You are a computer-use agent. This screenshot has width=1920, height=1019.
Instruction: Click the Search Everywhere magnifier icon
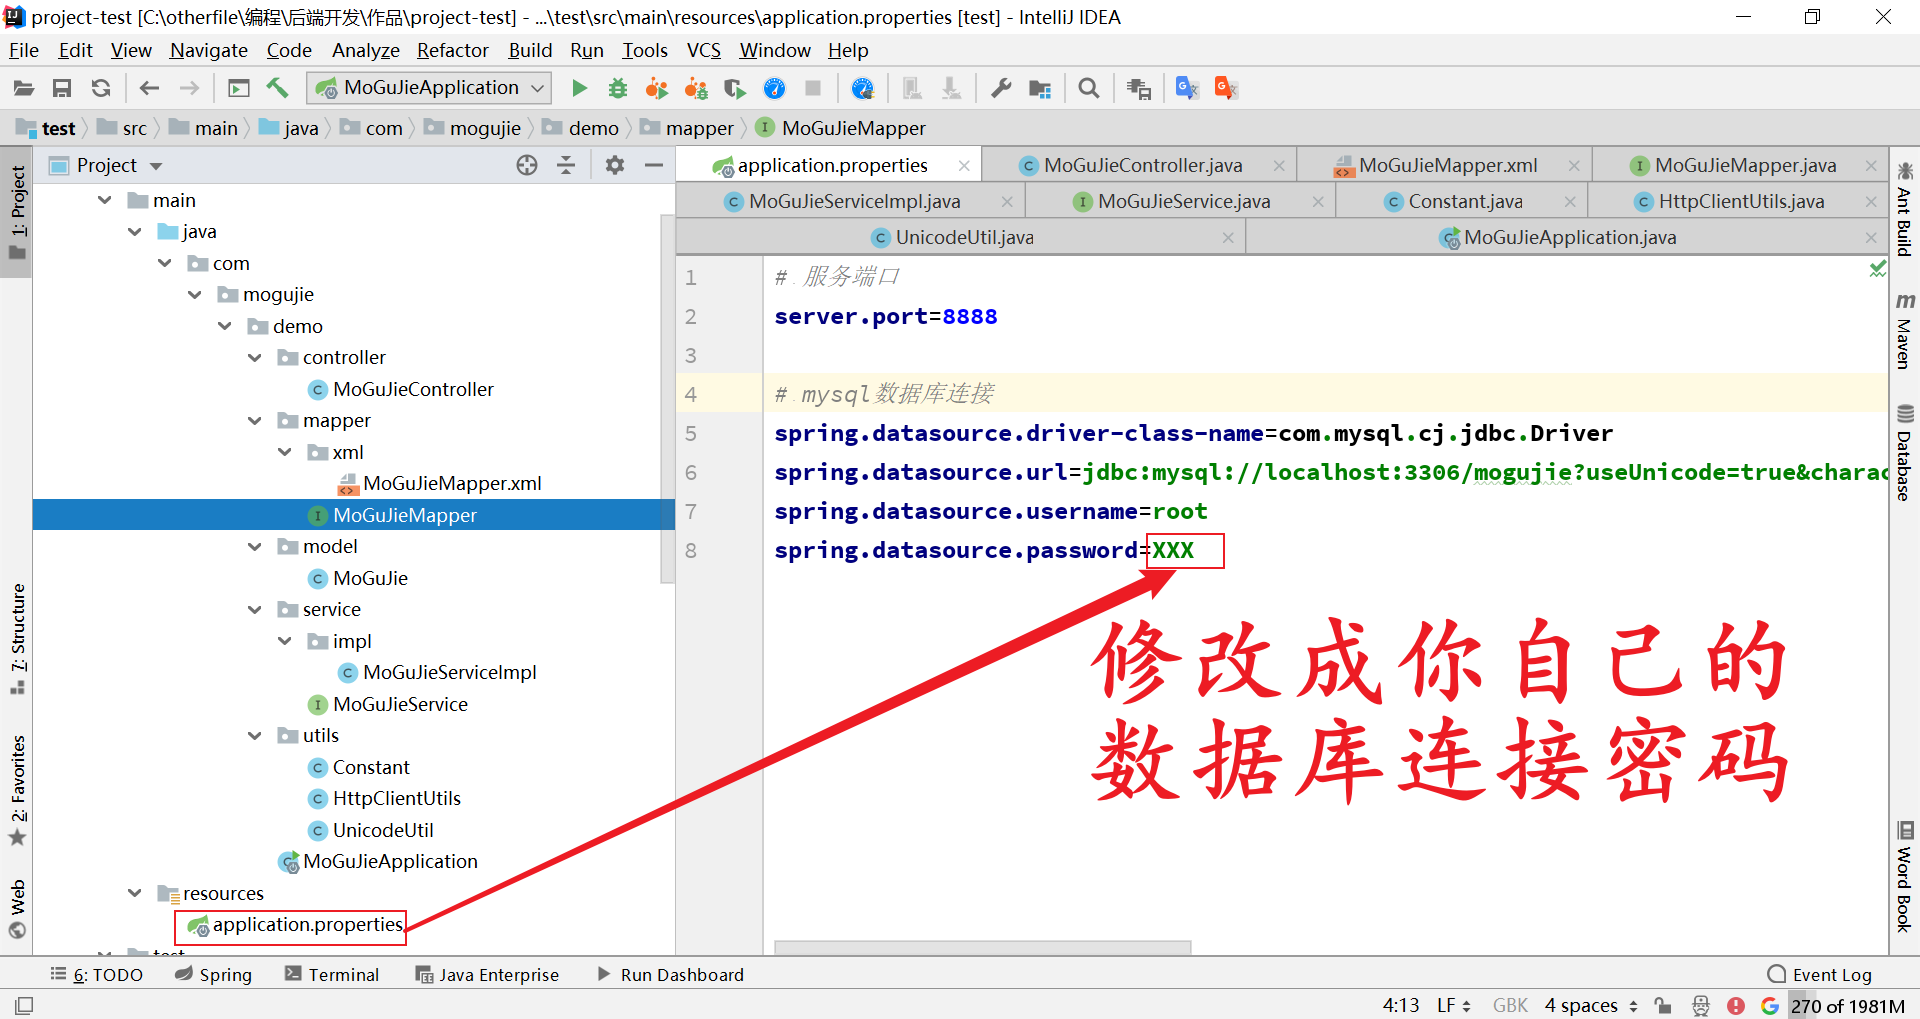point(1089,88)
